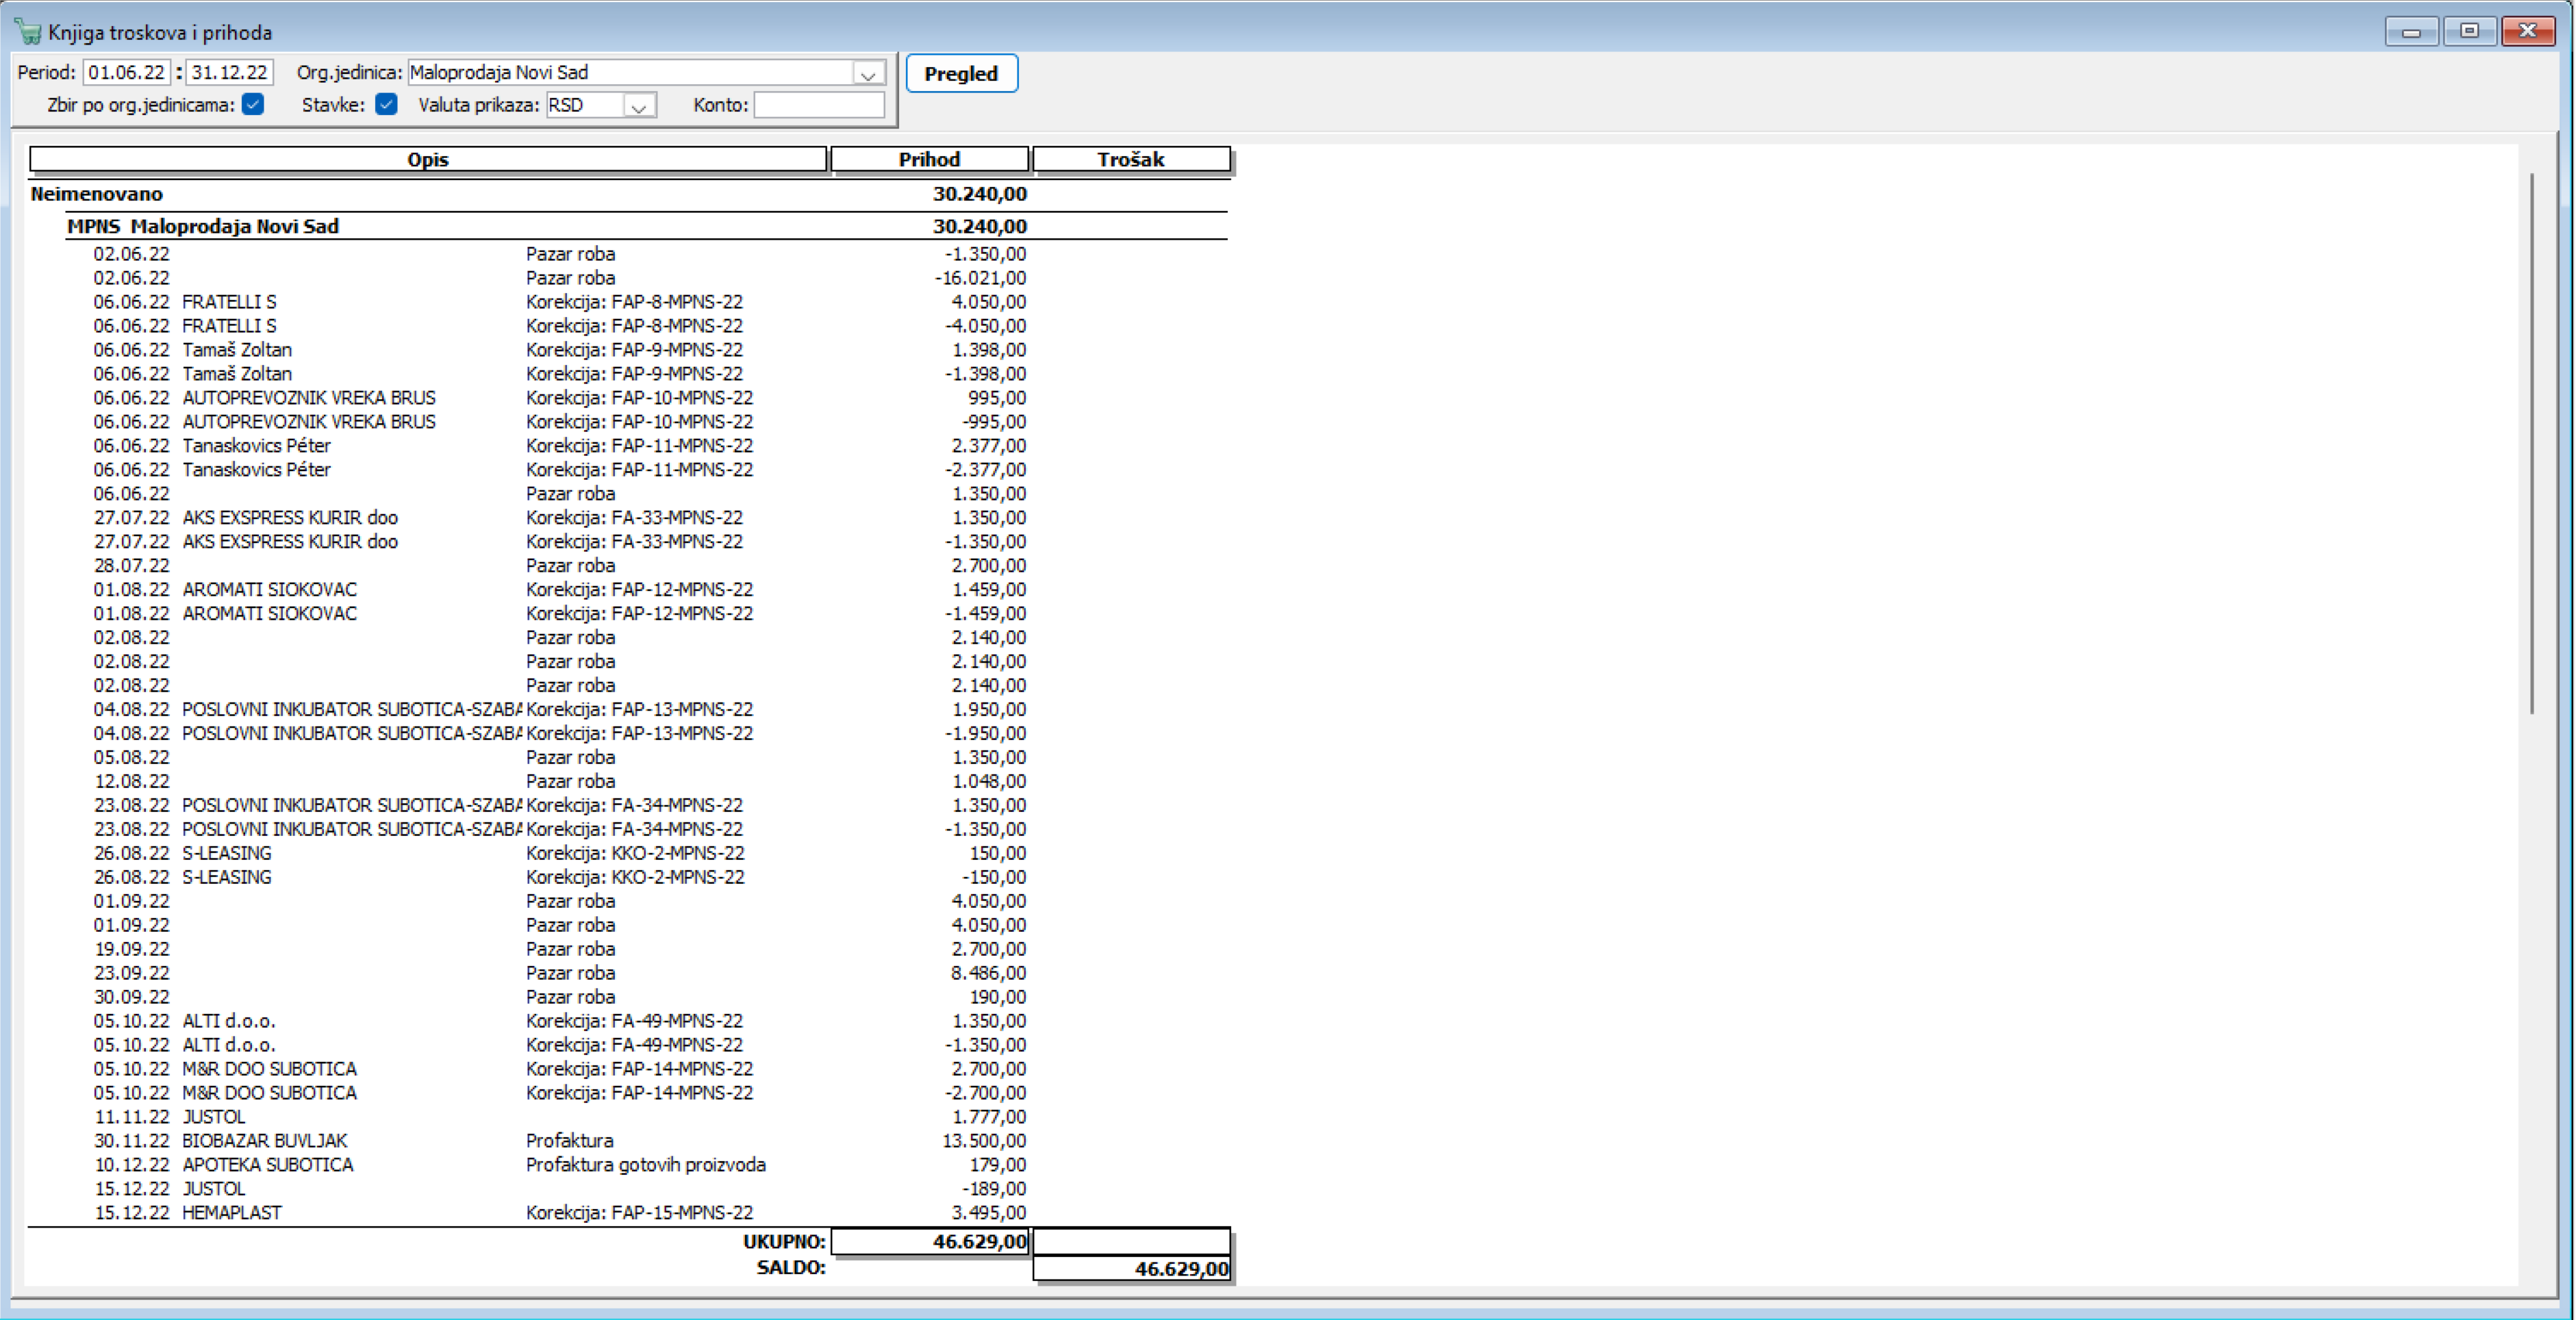Select the HEMAPLAST FAP-15-MPNS-22 entry
Image resolution: width=2576 pixels, height=1320 pixels.
tap(232, 1213)
